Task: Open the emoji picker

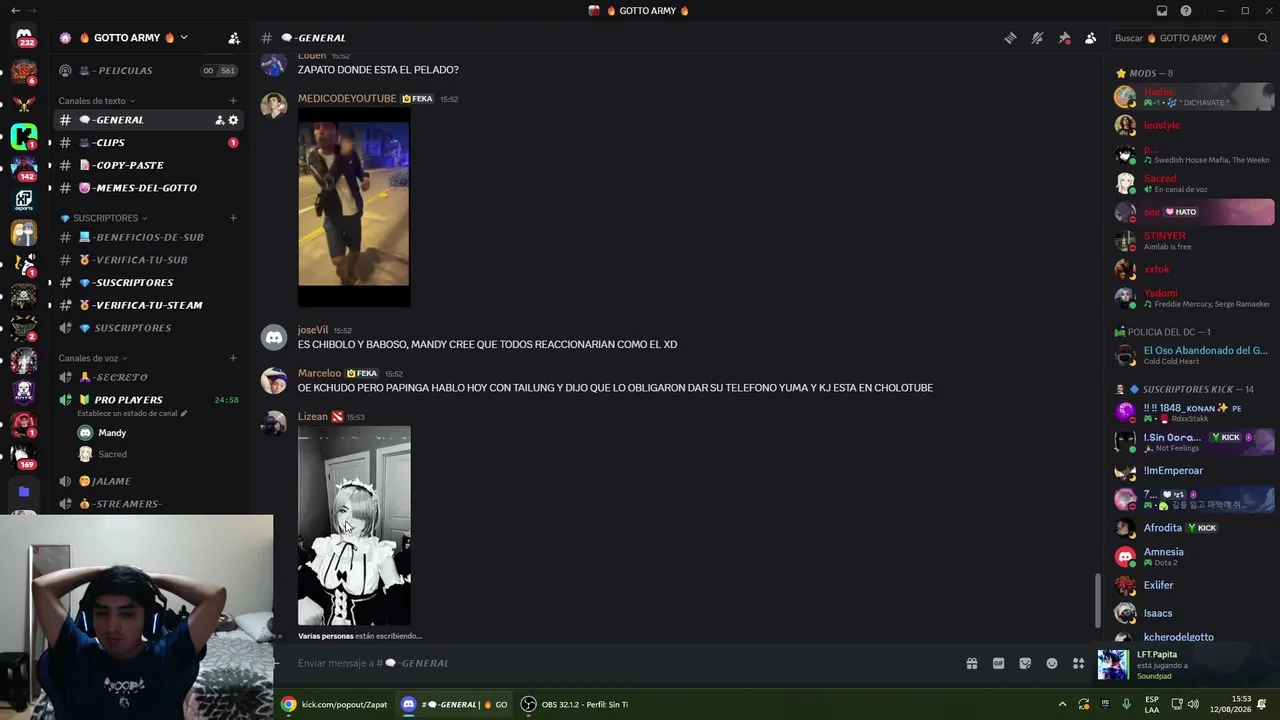Action: (x=1052, y=663)
